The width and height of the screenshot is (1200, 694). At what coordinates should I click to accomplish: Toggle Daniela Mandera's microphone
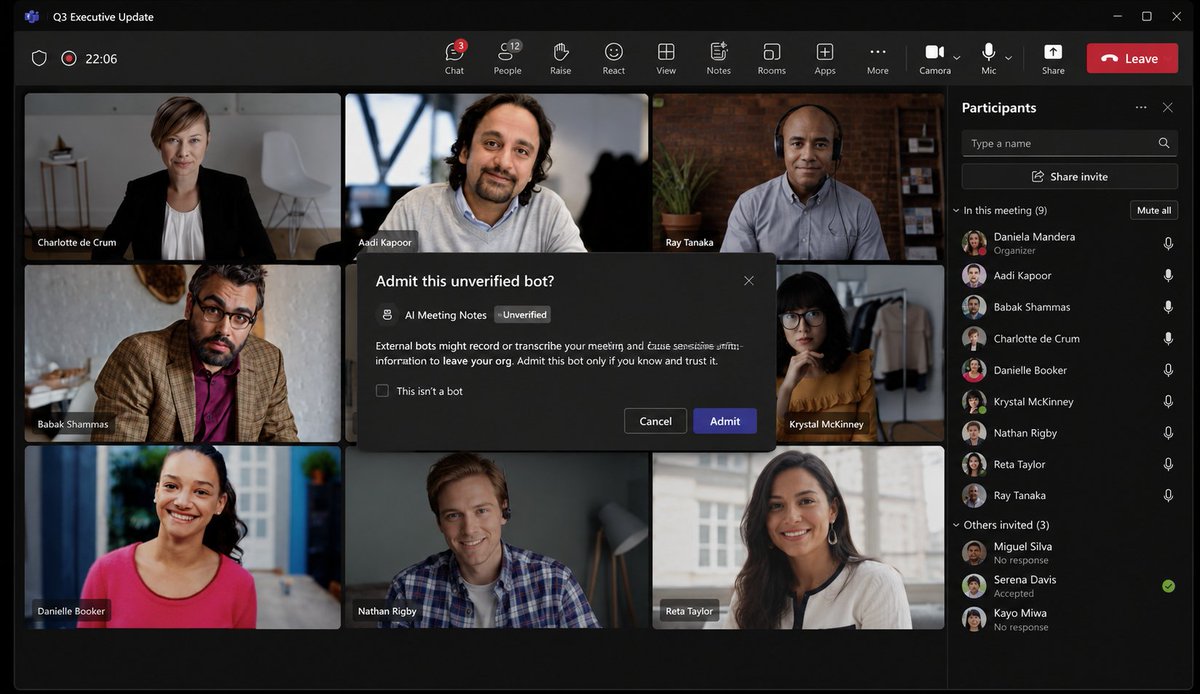(x=1168, y=243)
